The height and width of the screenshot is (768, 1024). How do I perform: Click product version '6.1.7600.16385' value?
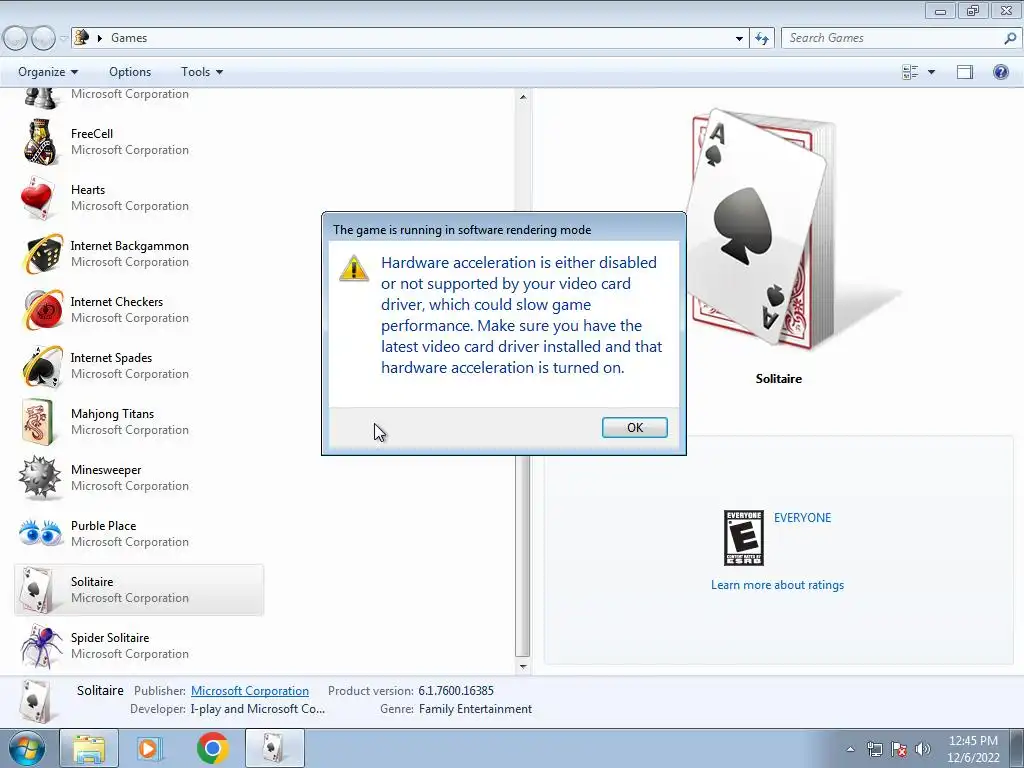[456, 691]
